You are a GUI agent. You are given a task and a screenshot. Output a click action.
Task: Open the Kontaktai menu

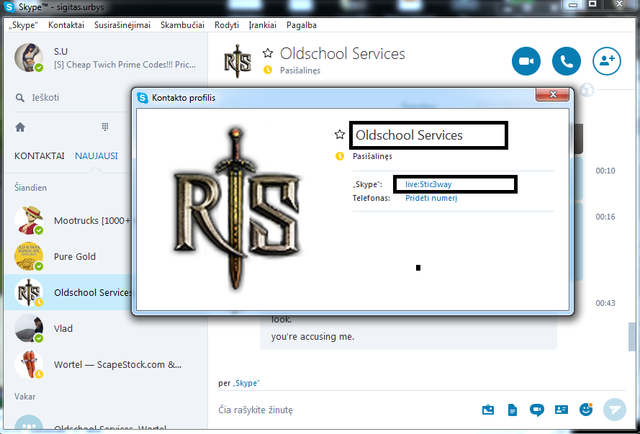(66, 25)
